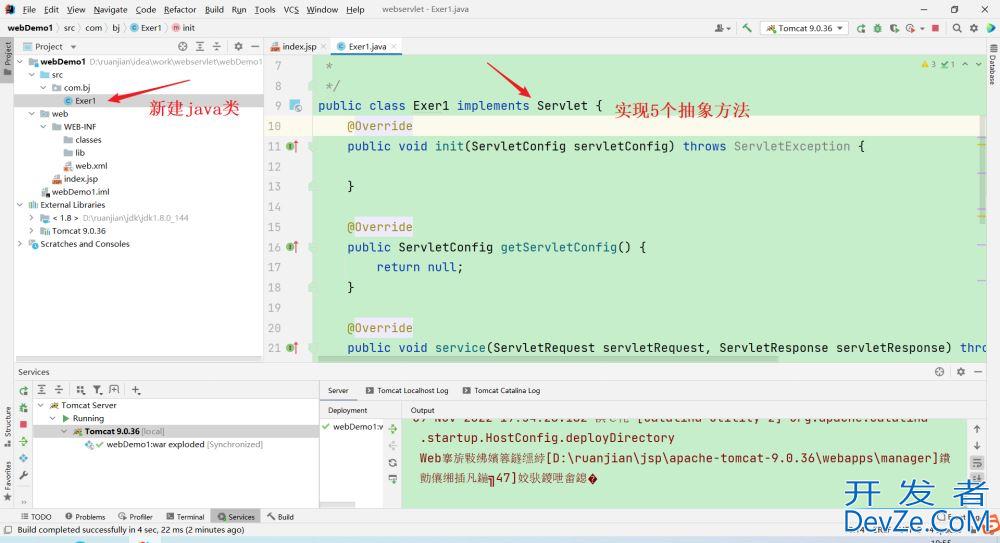This screenshot has width=1000, height=543.
Task: Open the Tomcat Localhost Log tab
Action: coord(407,391)
